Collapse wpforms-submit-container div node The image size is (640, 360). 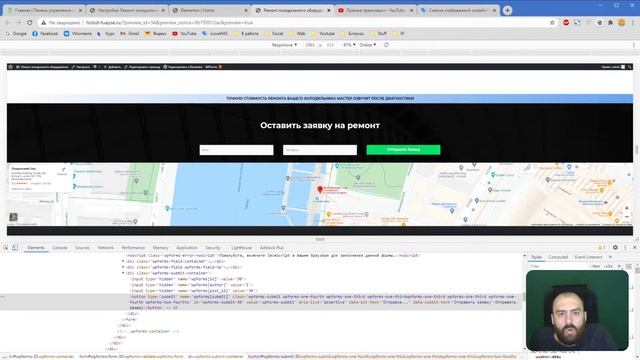tap(123, 273)
